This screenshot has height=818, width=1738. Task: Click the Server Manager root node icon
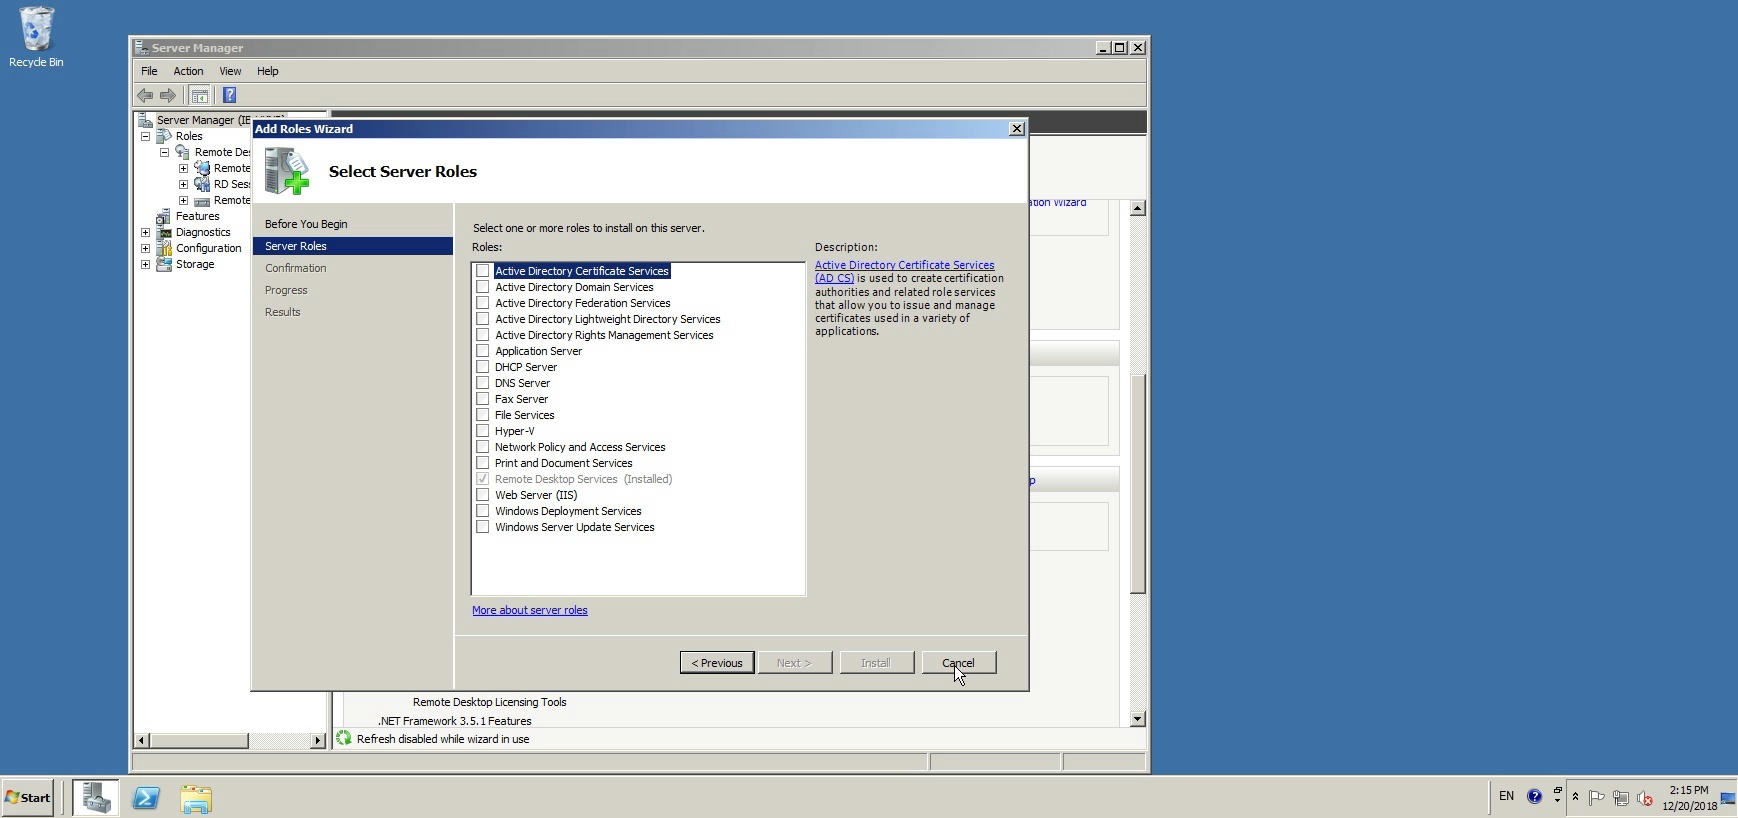[x=145, y=120]
